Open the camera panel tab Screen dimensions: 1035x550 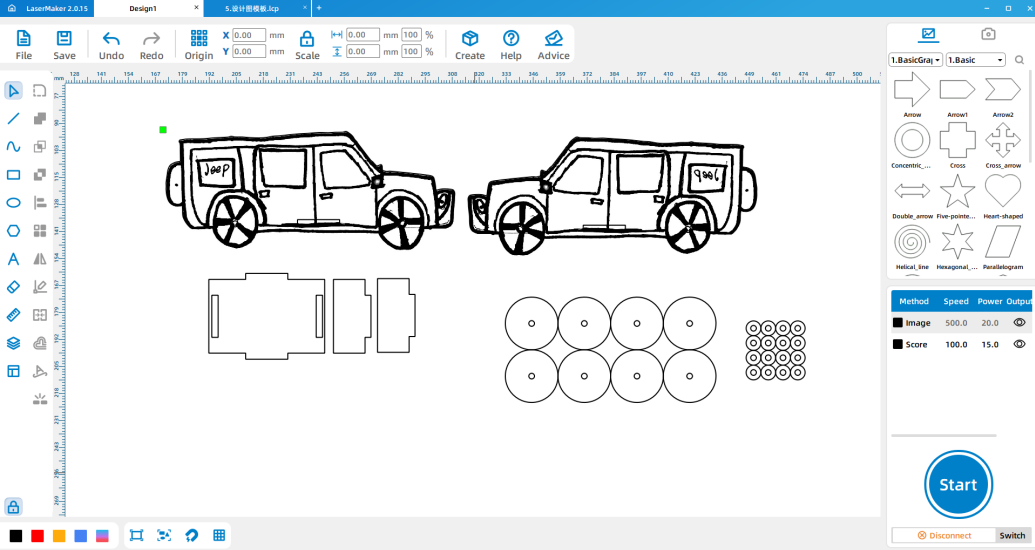(987, 34)
